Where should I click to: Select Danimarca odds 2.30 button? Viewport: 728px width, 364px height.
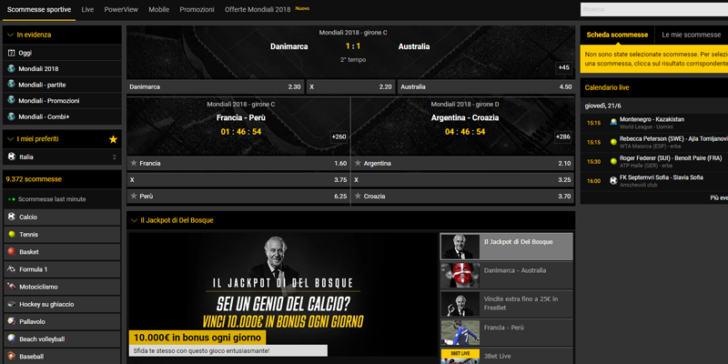coord(215,87)
